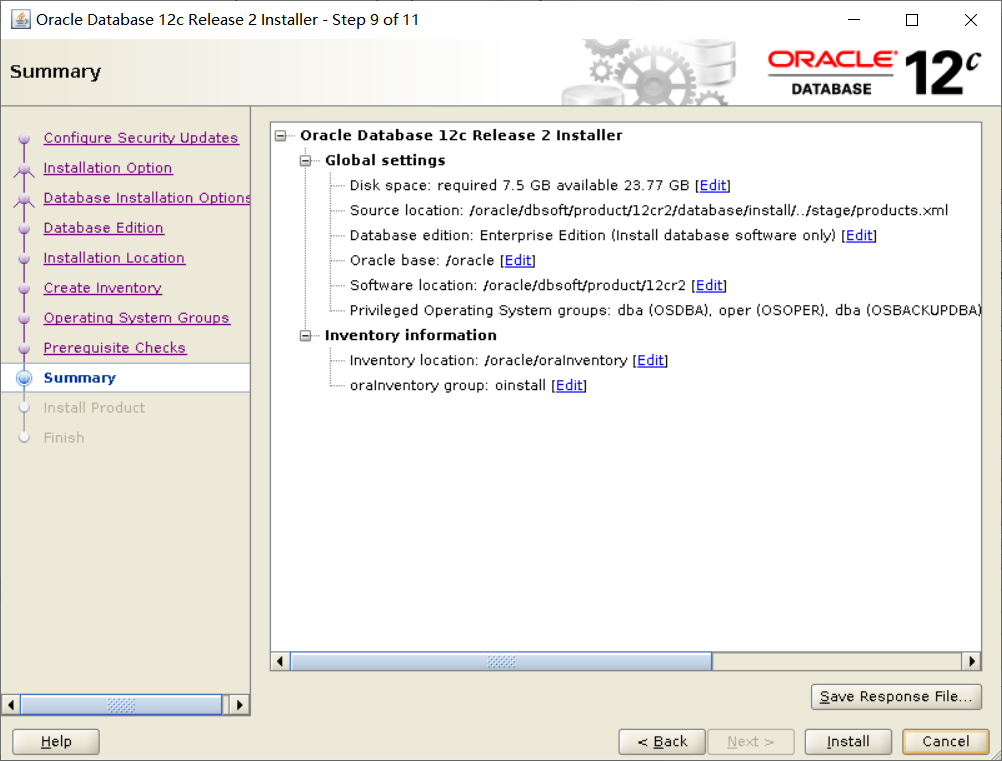Edit the disk space setting
This screenshot has height=761, width=1002.
(713, 185)
